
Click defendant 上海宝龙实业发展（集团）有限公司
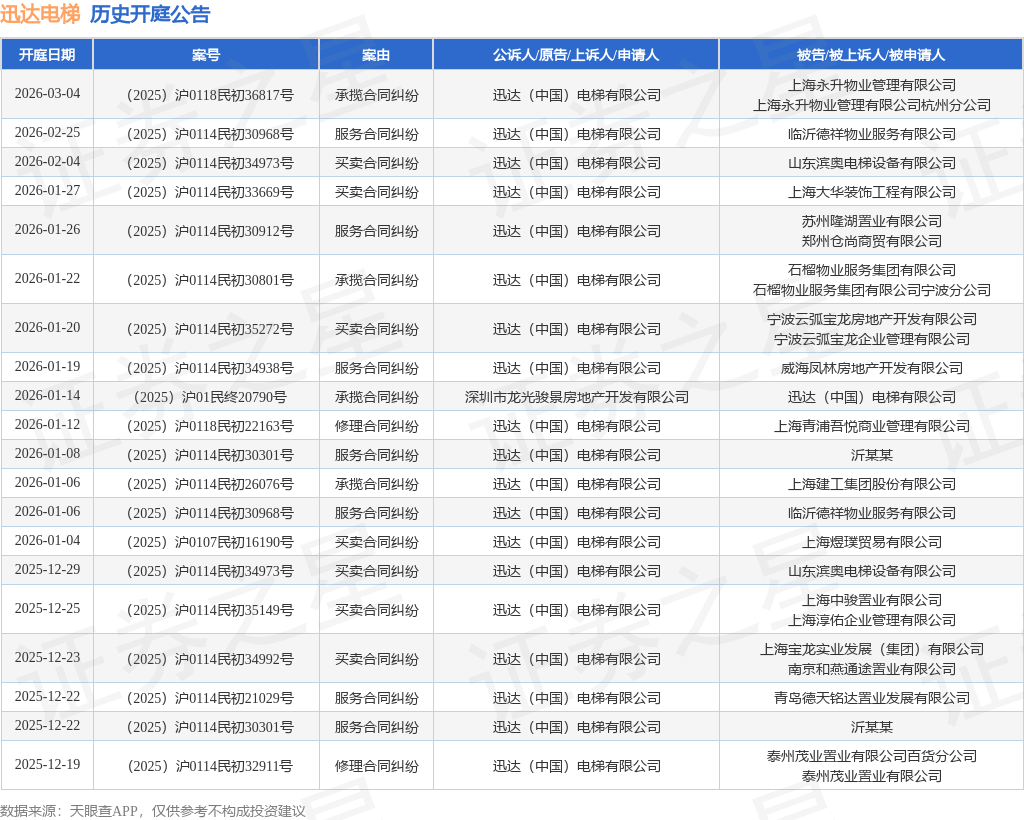pos(871,650)
